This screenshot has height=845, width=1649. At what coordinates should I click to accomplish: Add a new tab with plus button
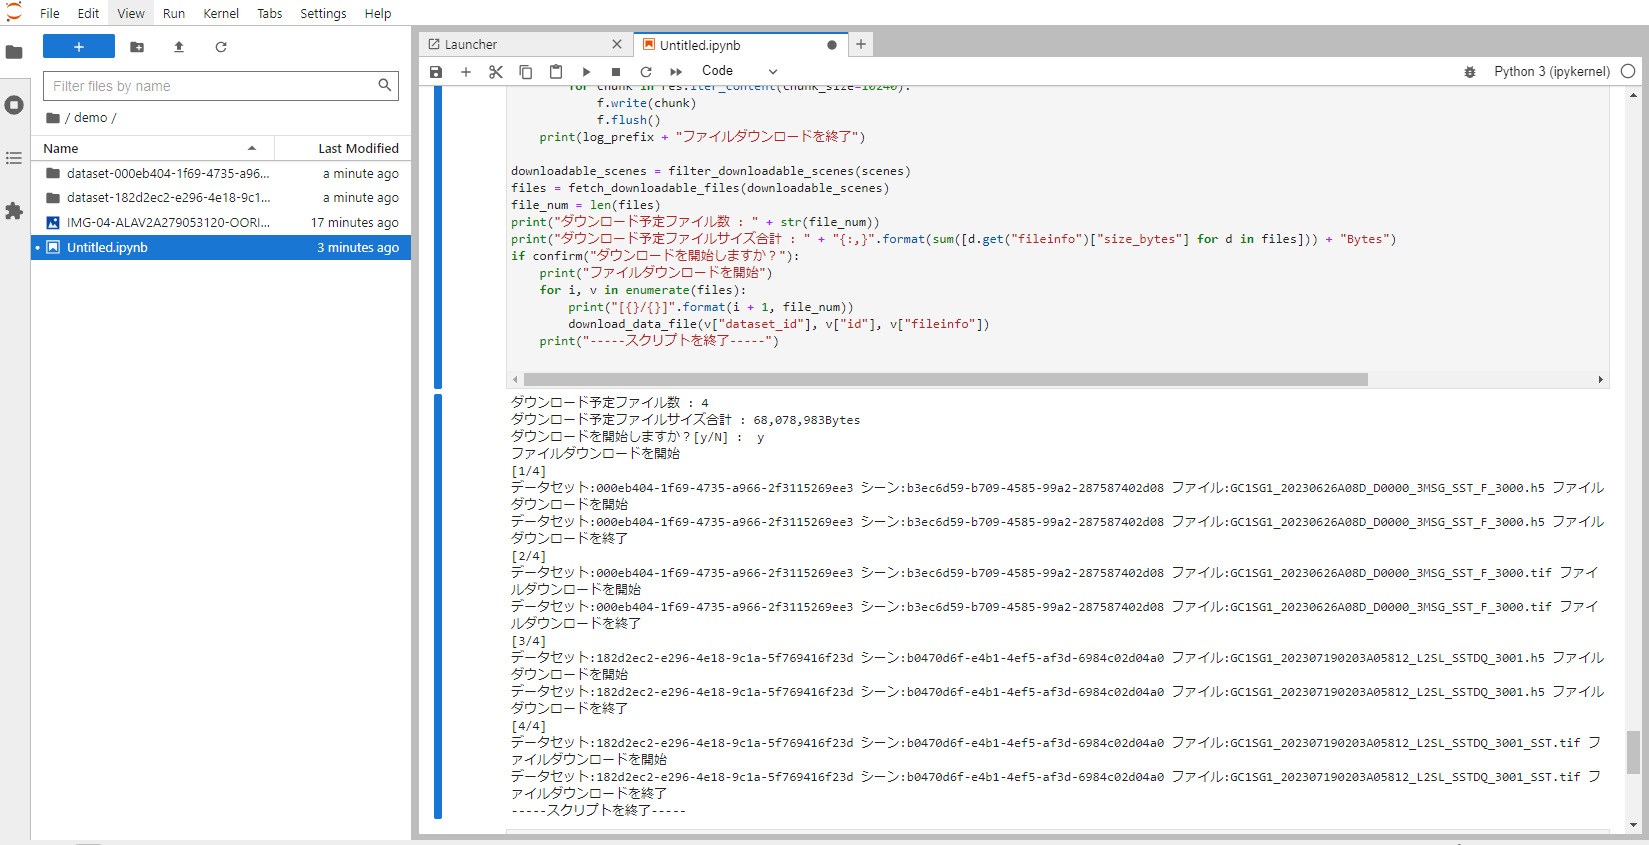[x=861, y=44]
